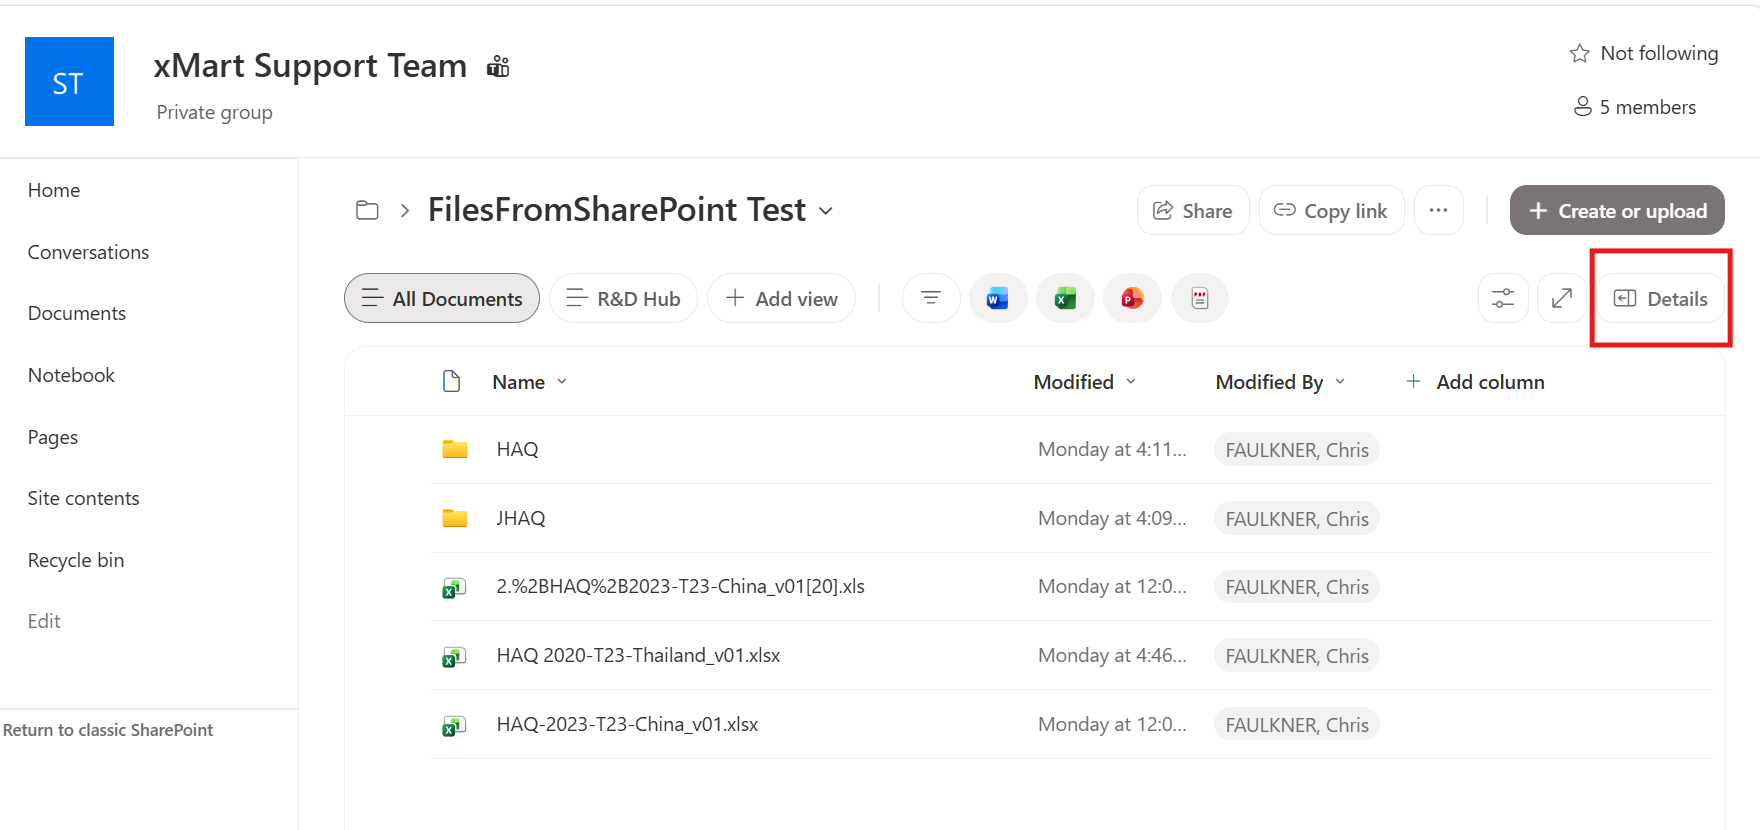
Task: Open the HAQ folder name
Action: (x=518, y=449)
